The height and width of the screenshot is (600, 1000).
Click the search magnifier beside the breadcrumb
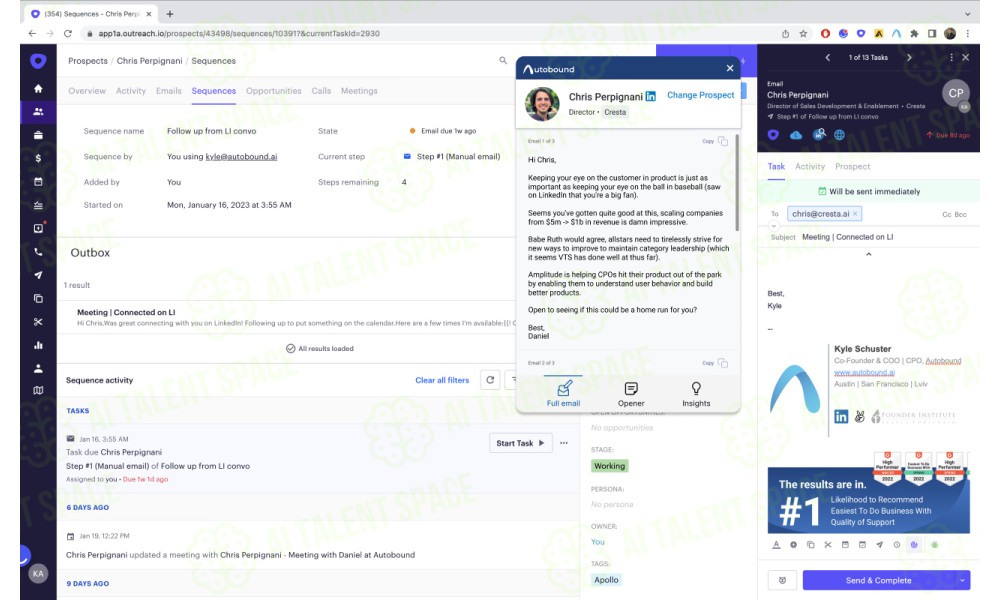(503, 61)
